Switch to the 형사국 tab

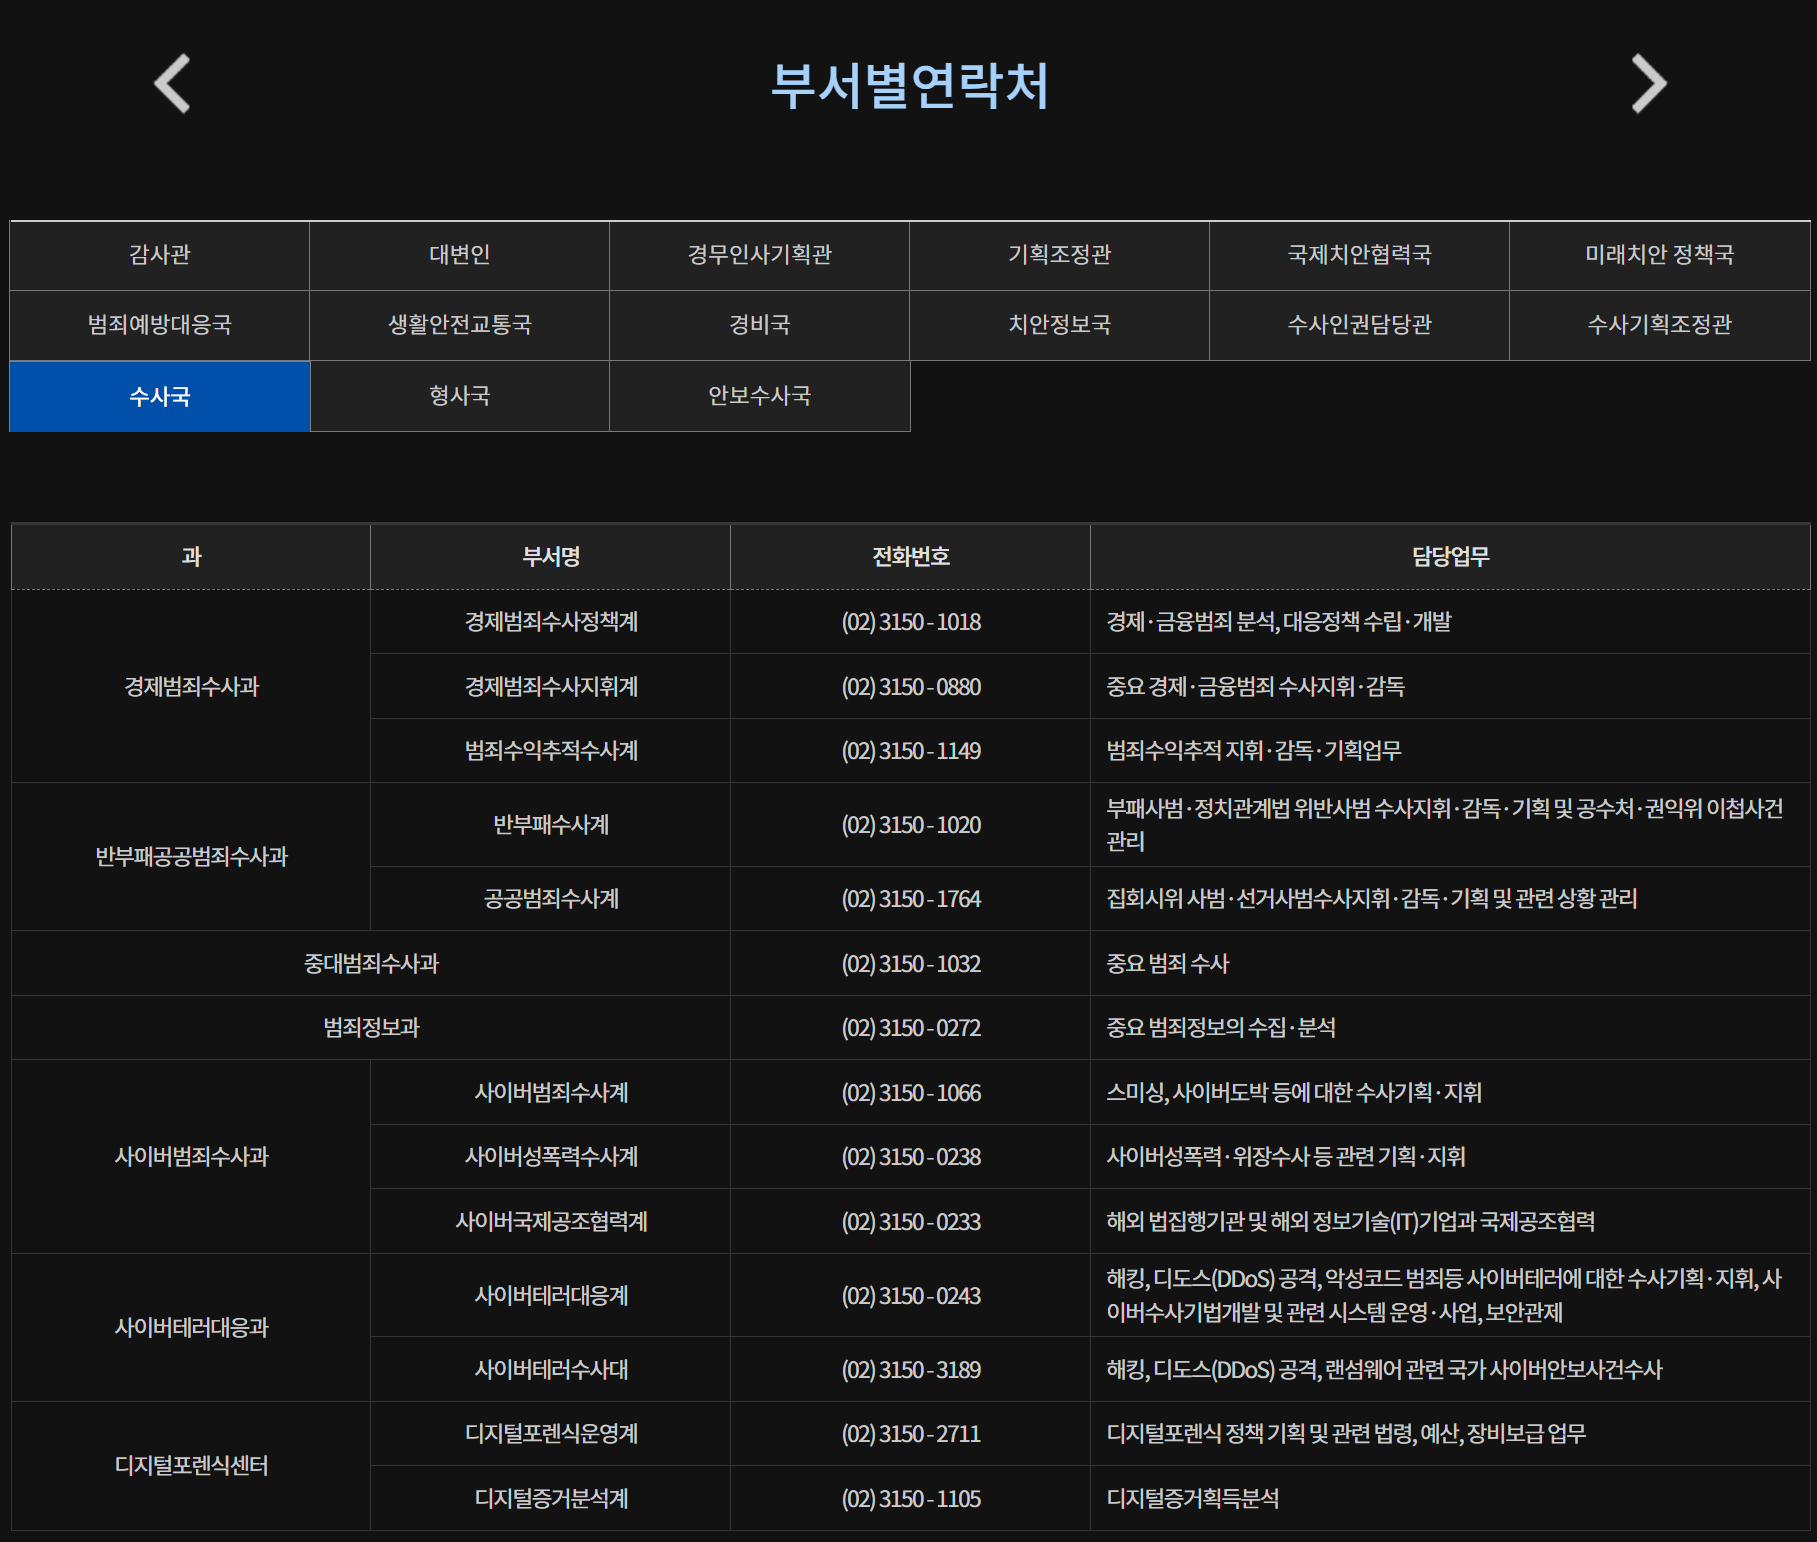(460, 396)
